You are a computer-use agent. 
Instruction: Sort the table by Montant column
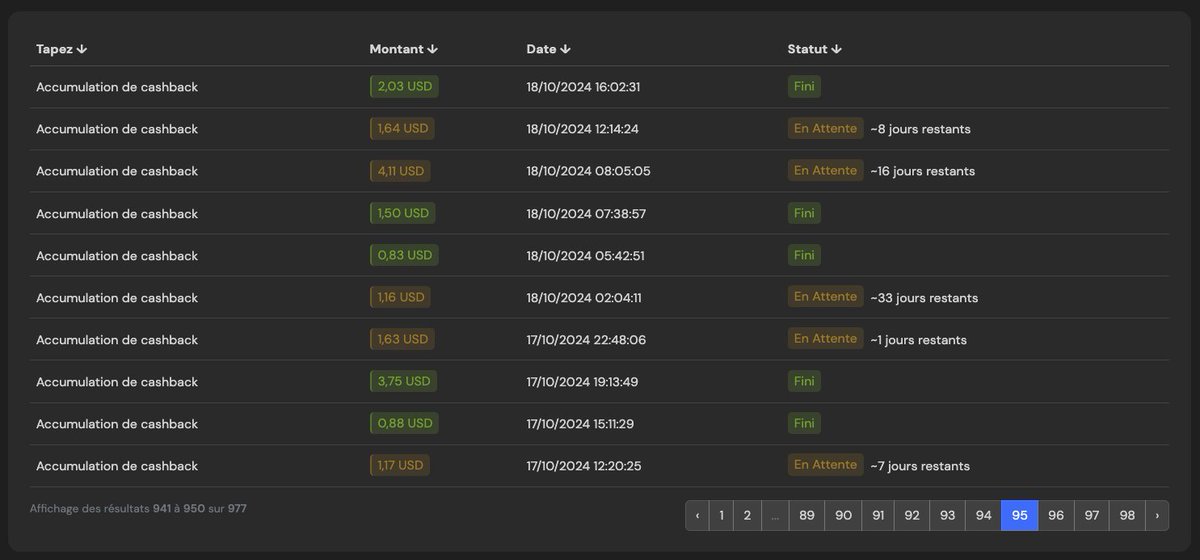point(404,49)
